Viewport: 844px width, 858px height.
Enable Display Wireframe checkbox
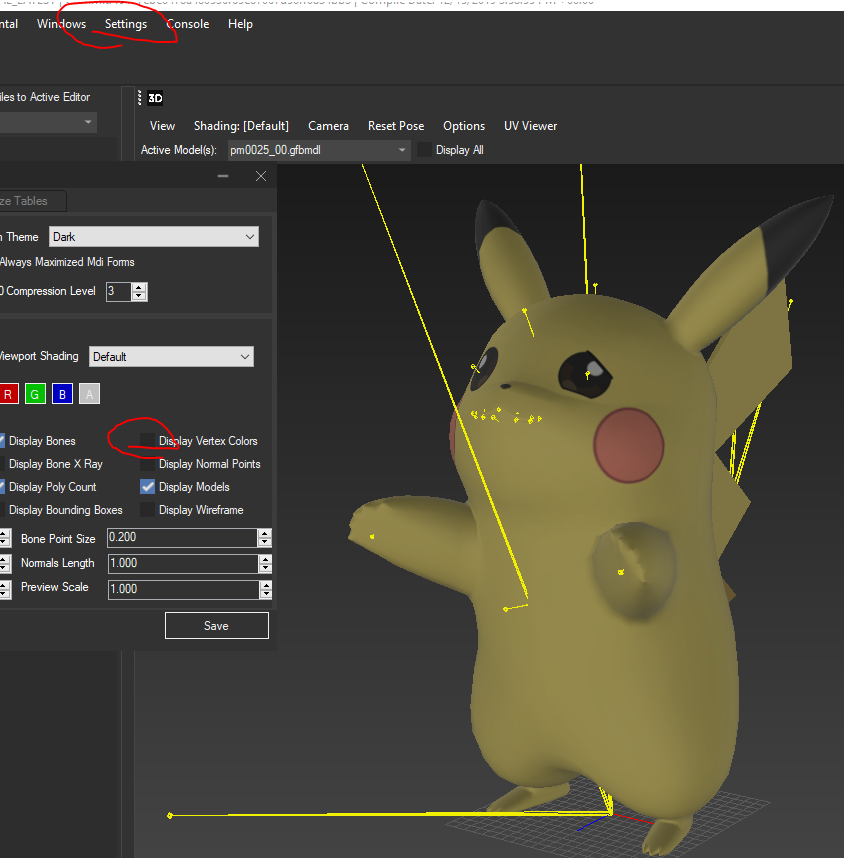(148, 510)
